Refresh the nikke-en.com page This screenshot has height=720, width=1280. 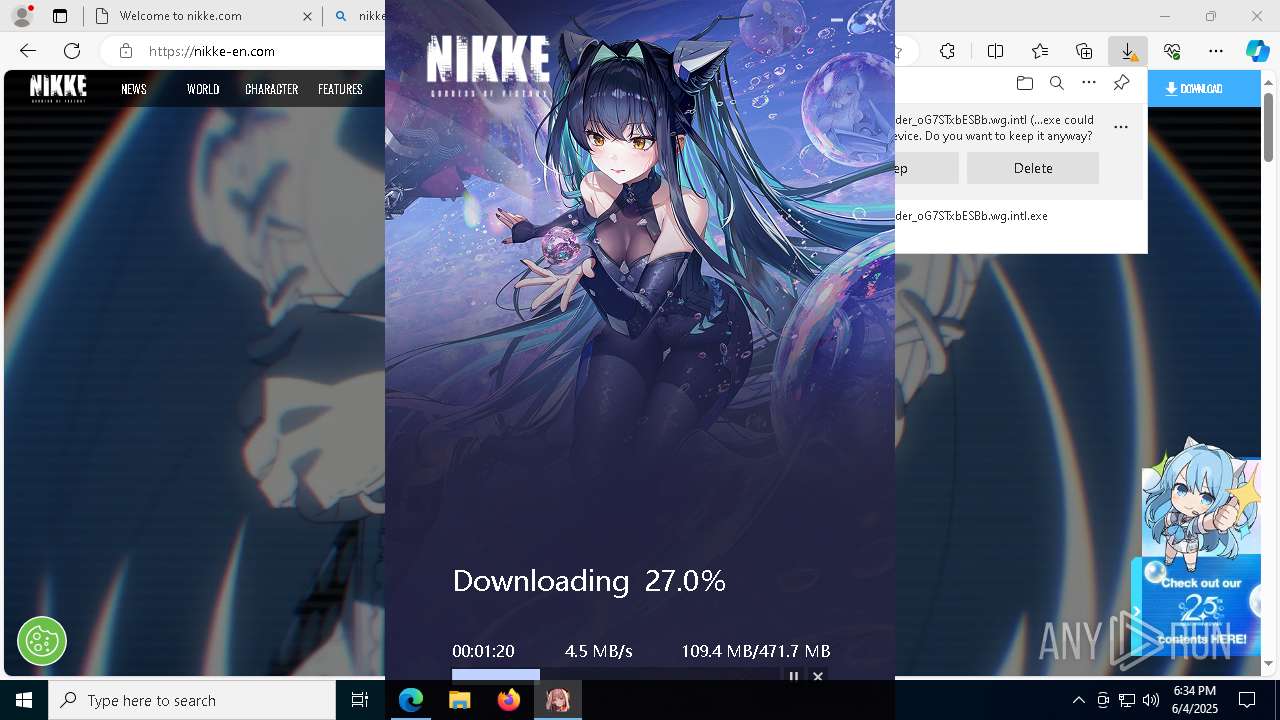tap(72, 51)
